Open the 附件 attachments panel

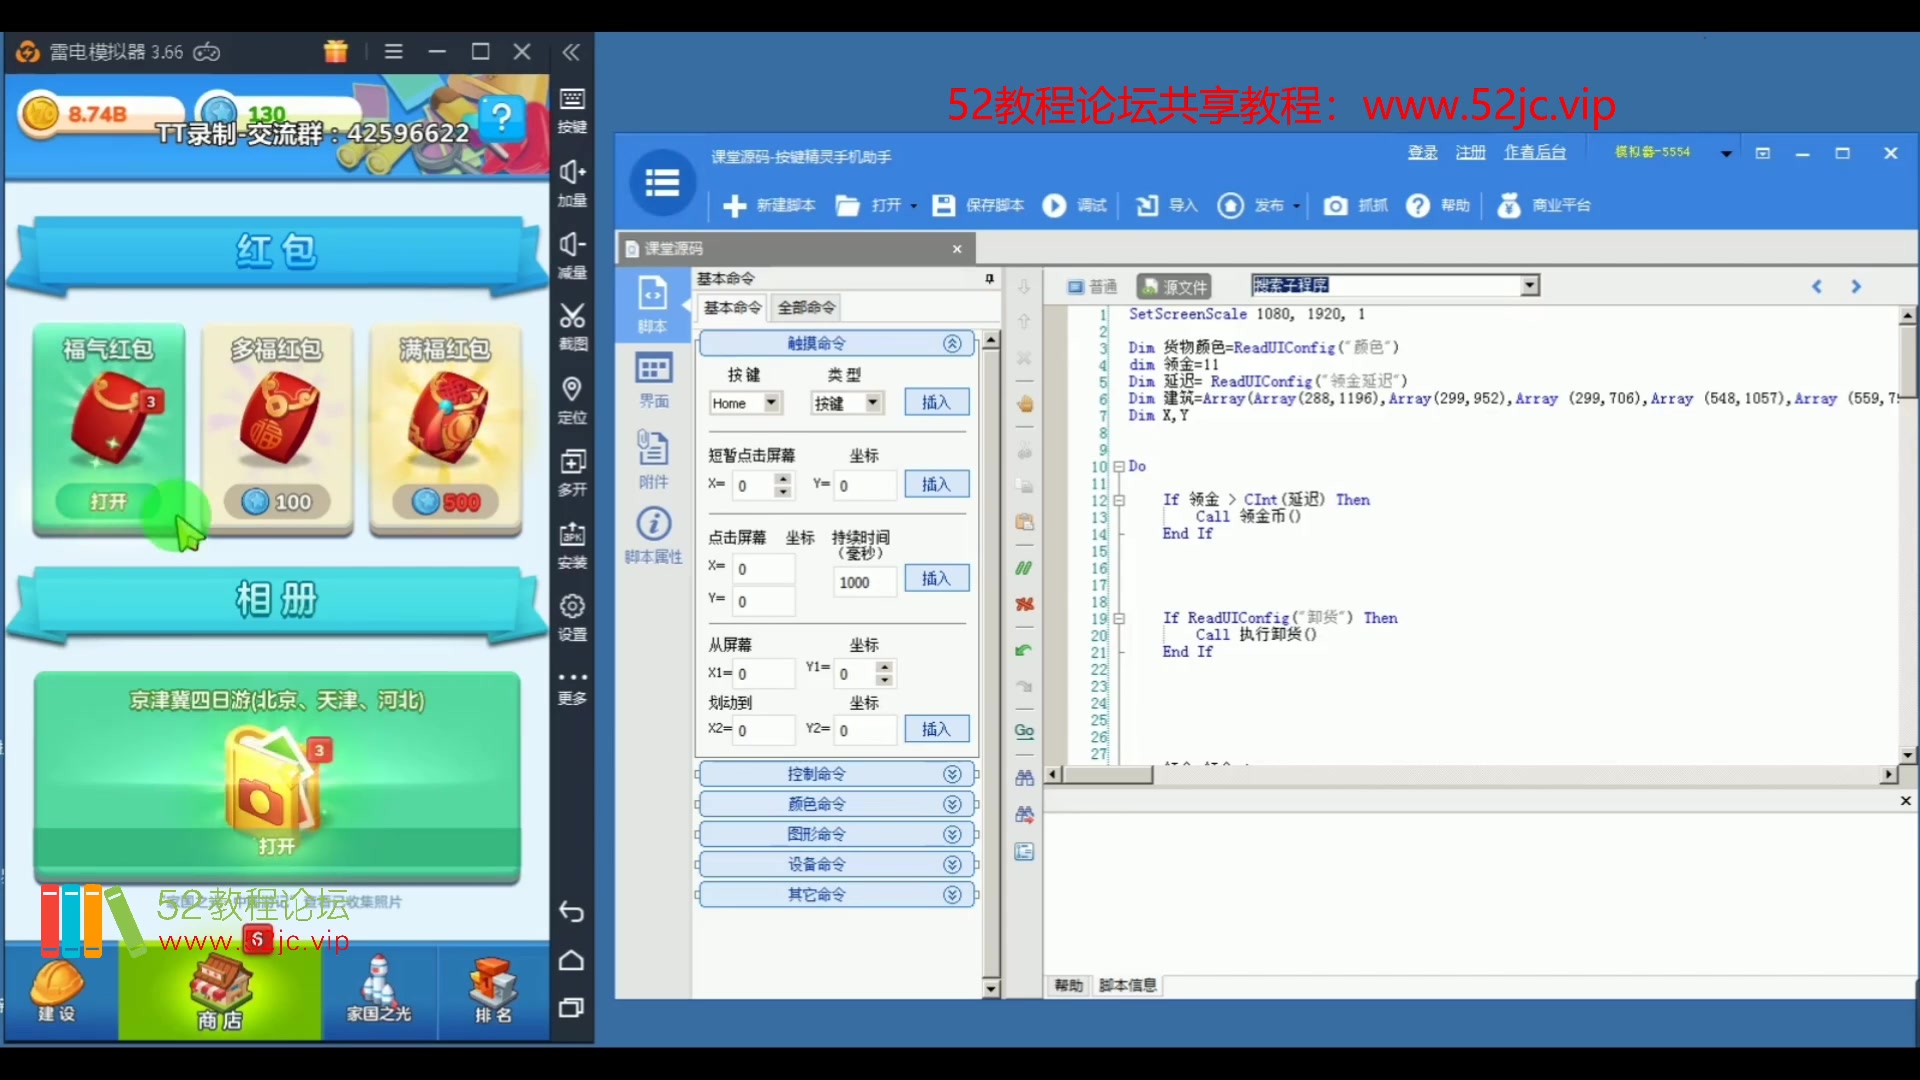[653, 458]
